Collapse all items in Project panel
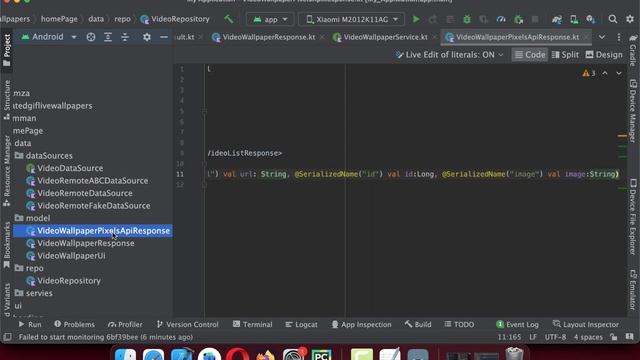640x360 pixels. 125,37
